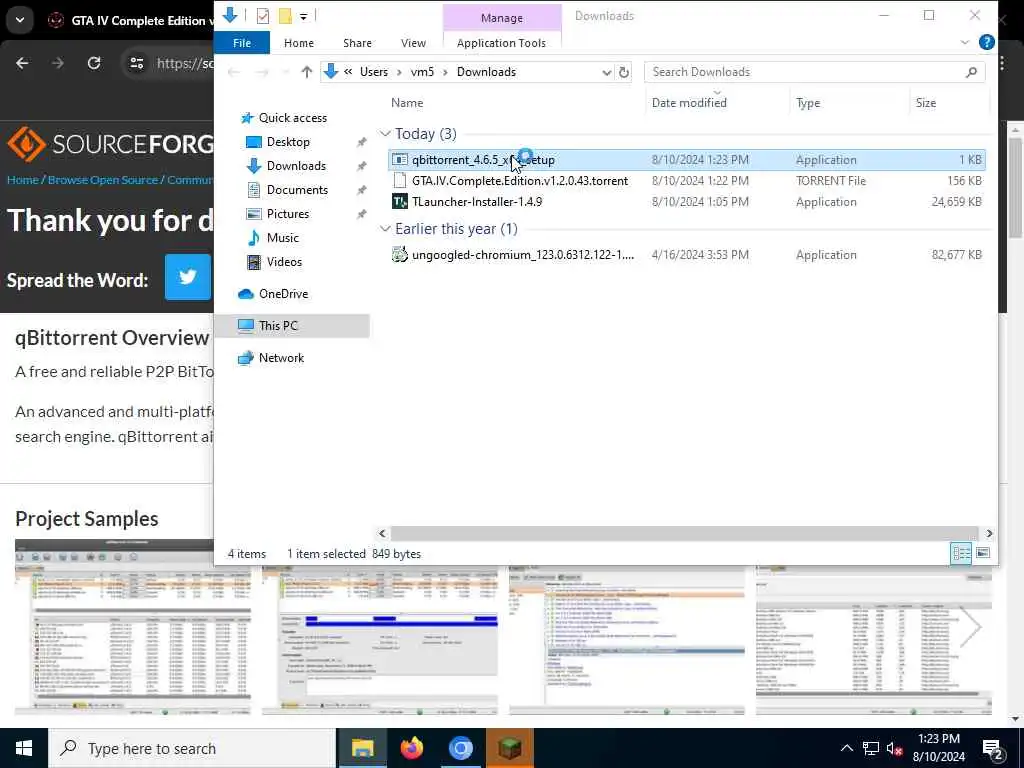The width and height of the screenshot is (1024, 768).
Task: Open the address bar history dropdown
Action: pos(607,72)
